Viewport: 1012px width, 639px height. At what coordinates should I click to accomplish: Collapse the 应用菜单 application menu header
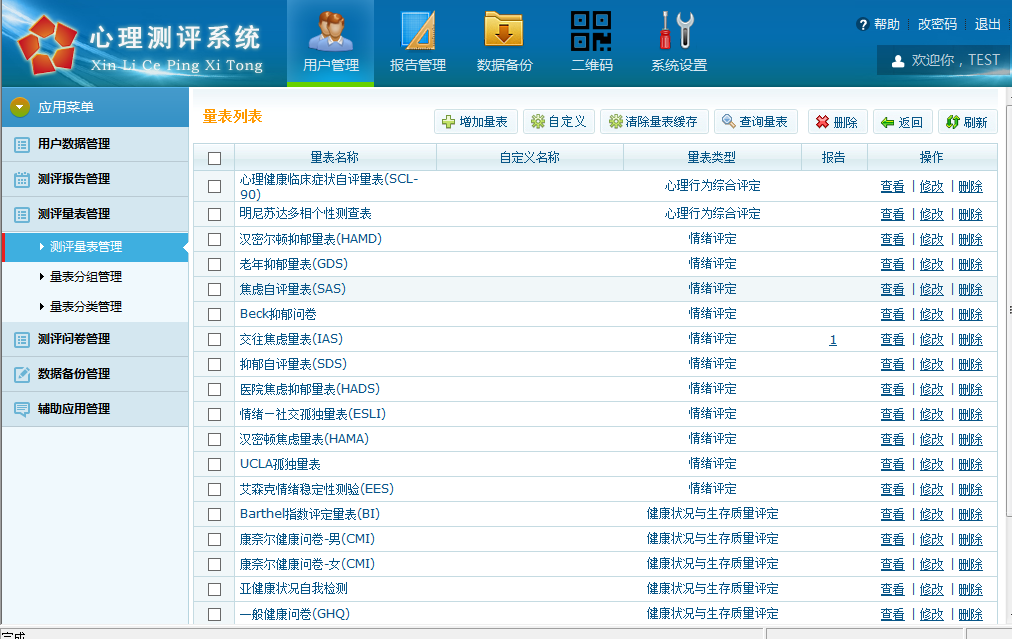(x=20, y=107)
